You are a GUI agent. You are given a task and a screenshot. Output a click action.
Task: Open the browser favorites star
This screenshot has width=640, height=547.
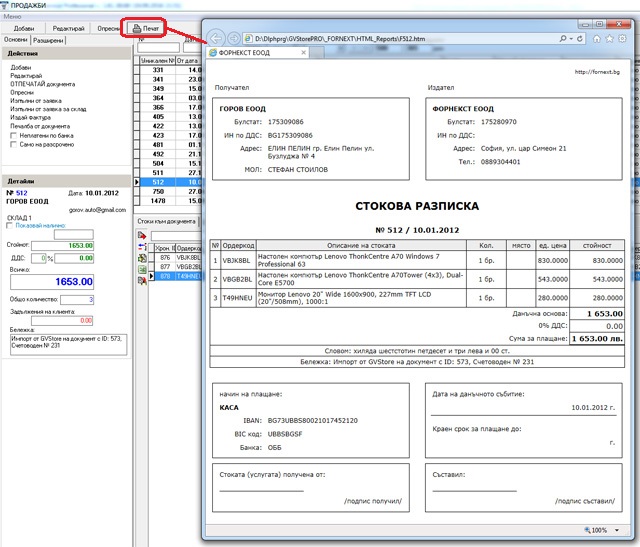point(610,38)
